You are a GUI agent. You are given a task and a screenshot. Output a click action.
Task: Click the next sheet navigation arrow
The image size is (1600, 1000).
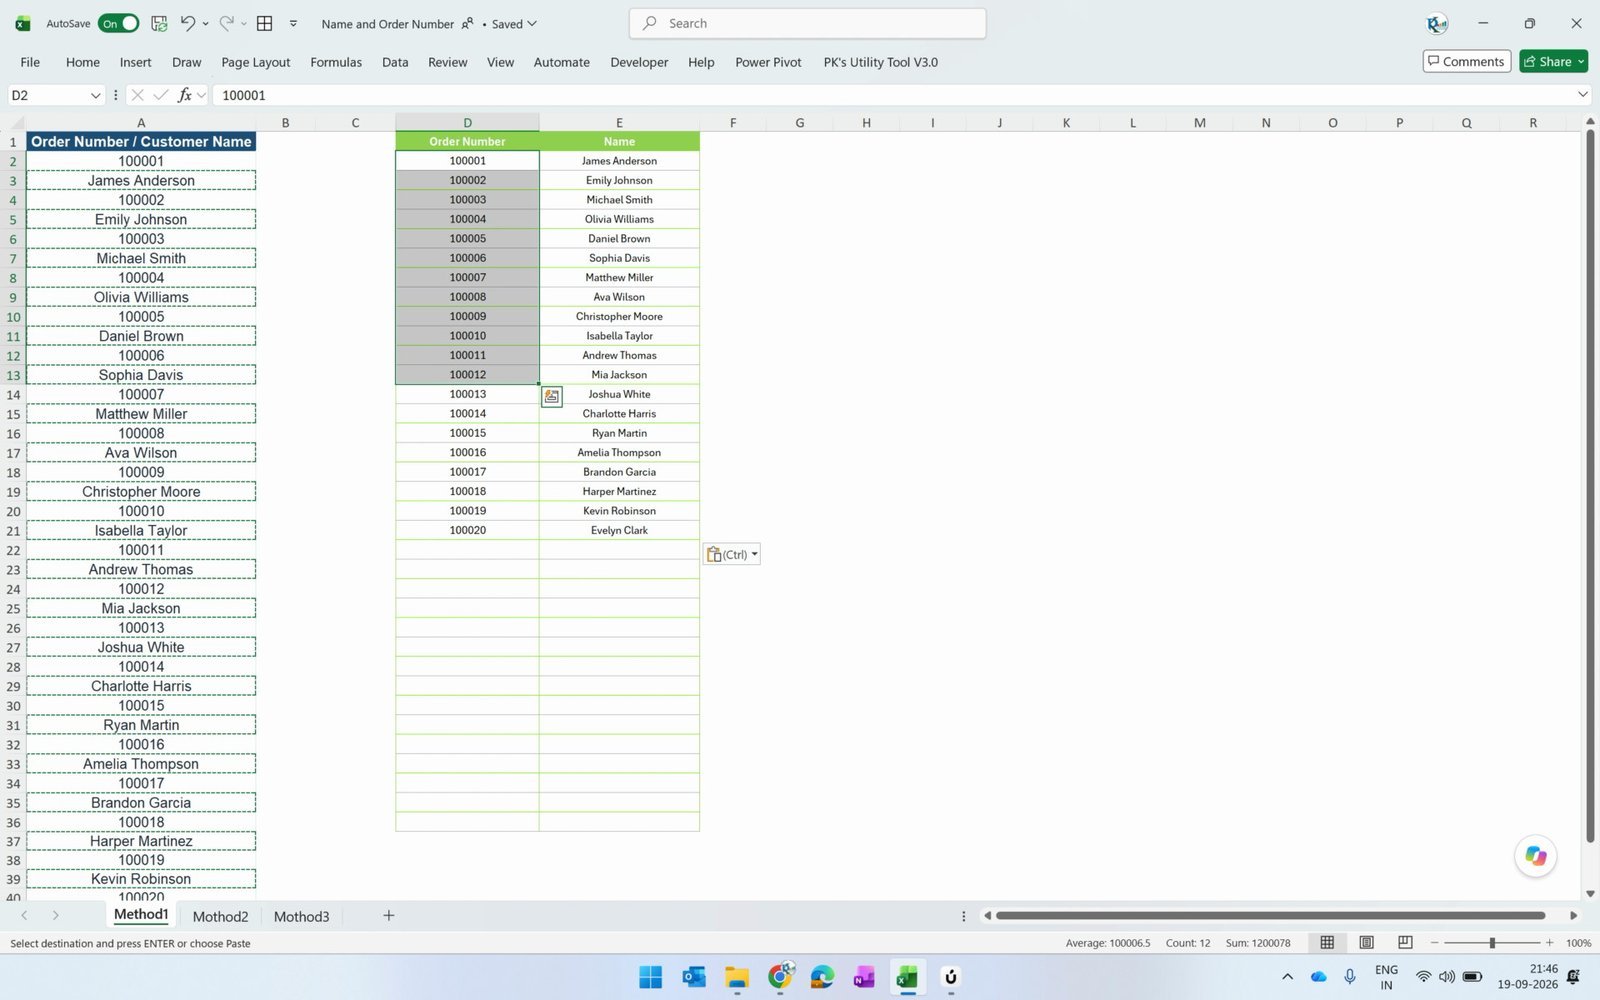click(56, 916)
